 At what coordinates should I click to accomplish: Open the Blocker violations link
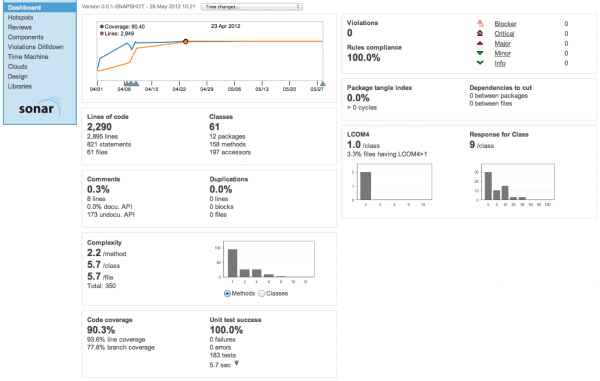(x=505, y=24)
